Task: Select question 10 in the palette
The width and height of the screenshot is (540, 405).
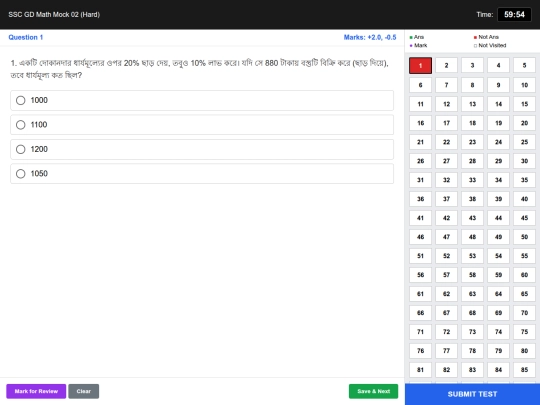Action: pyautogui.click(x=525, y=85)
